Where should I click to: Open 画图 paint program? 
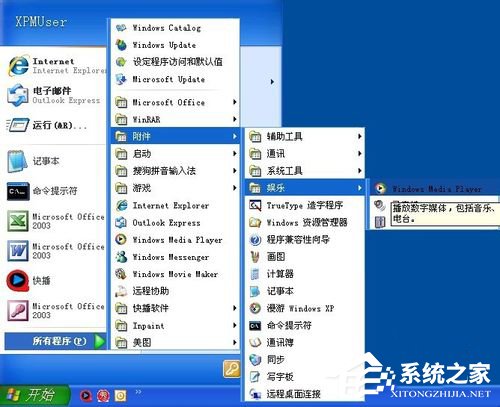click(305, 257)
